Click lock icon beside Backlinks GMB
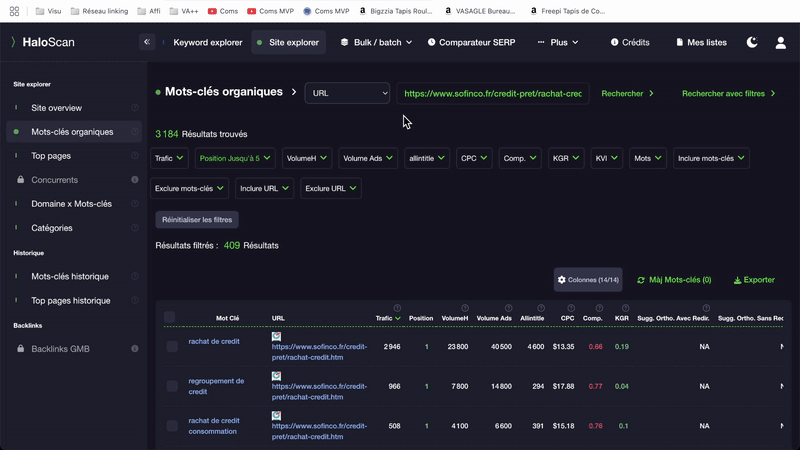The image size is (800, 450). click(x=20, y=348)
